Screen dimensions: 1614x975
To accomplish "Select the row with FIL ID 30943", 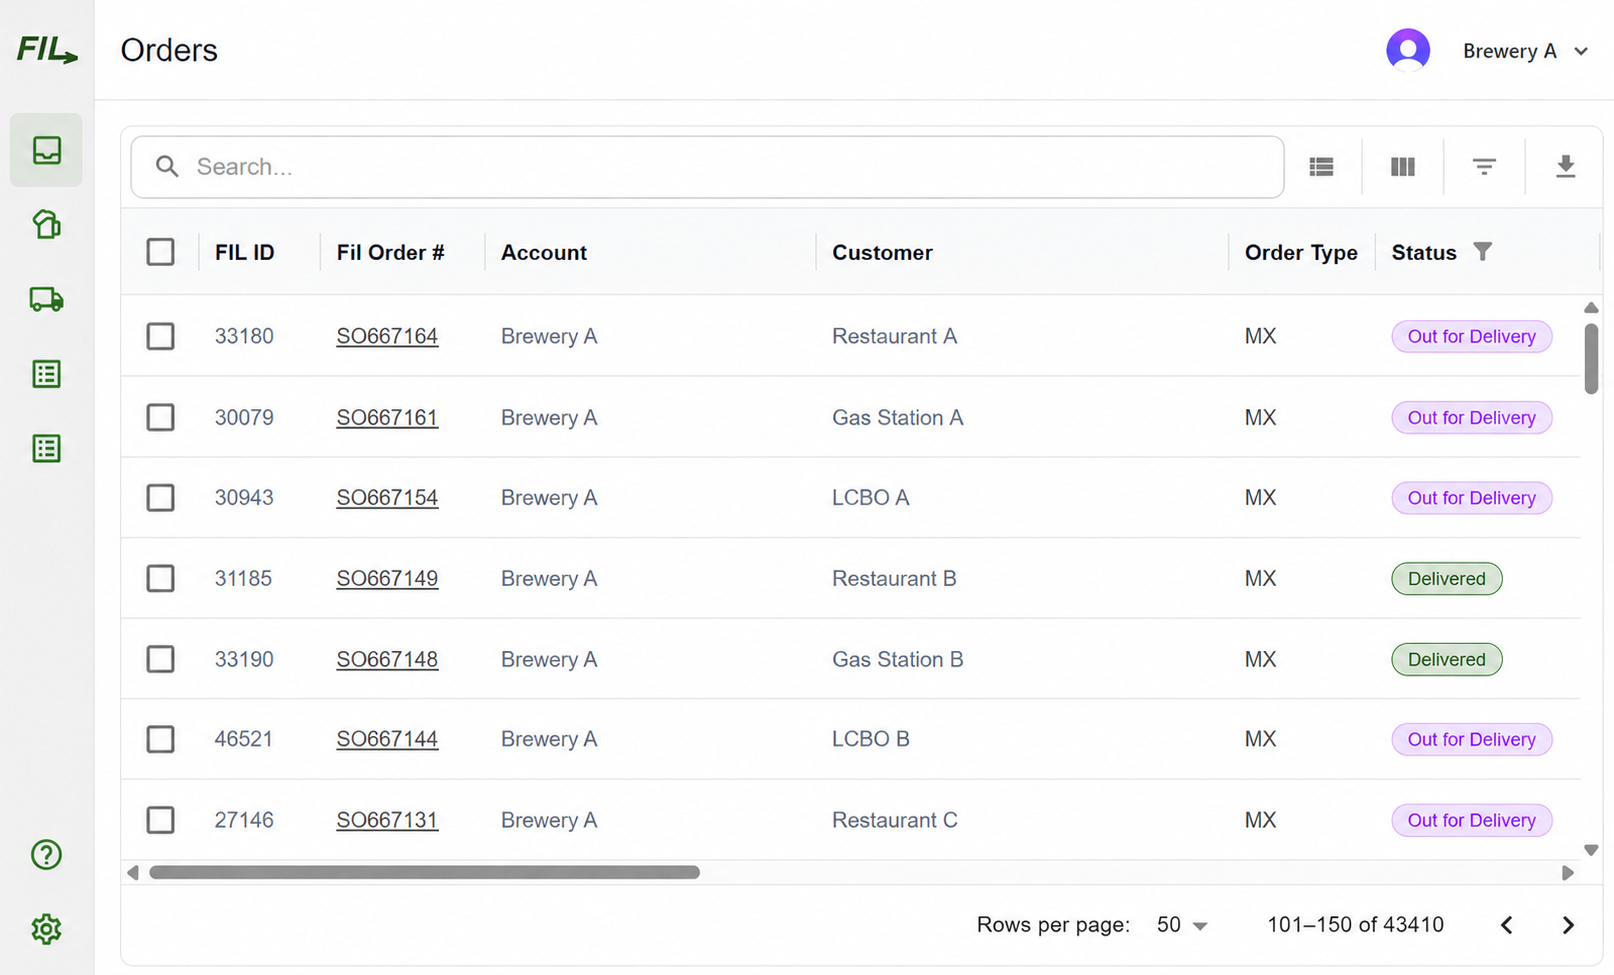I will 160,498.
